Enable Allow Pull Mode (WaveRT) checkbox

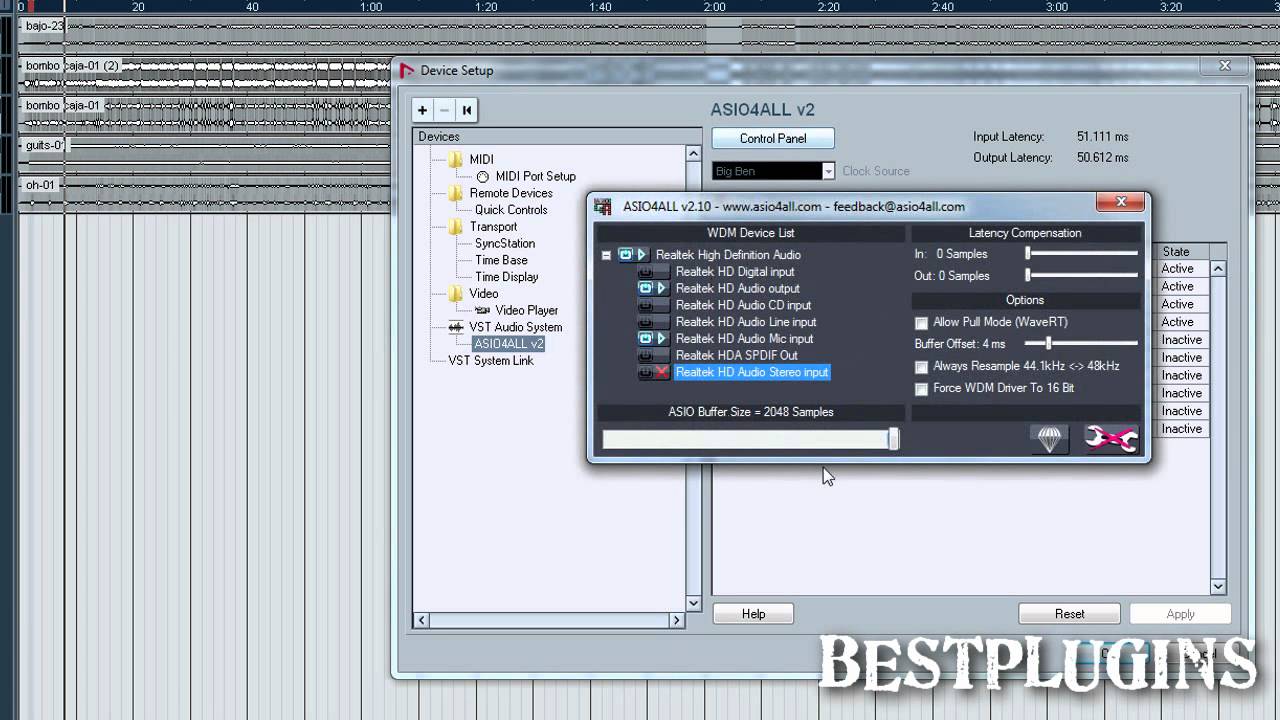coord(921,323)
